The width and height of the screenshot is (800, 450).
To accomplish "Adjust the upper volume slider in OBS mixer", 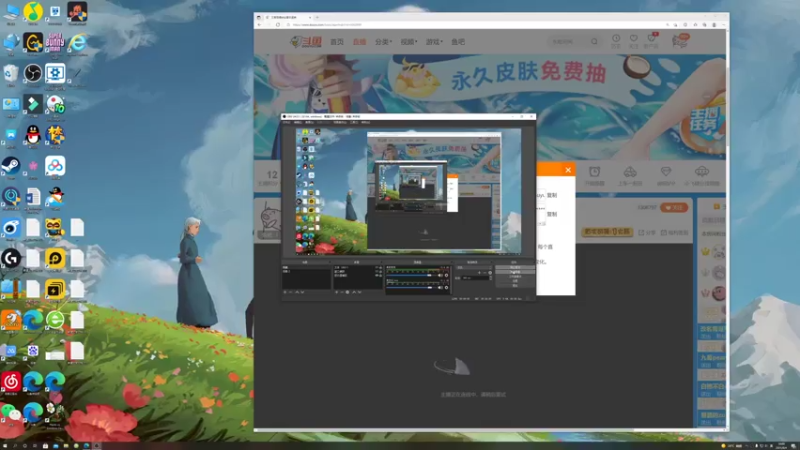I will 412,275.
